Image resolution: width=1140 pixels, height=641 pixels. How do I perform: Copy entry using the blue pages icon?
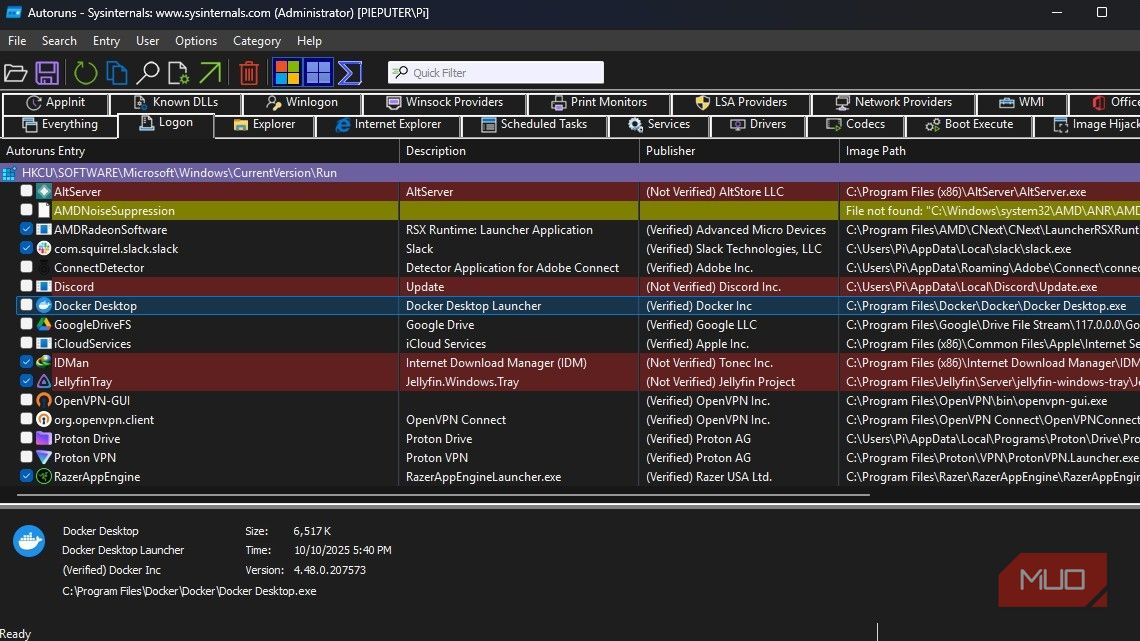117,73
